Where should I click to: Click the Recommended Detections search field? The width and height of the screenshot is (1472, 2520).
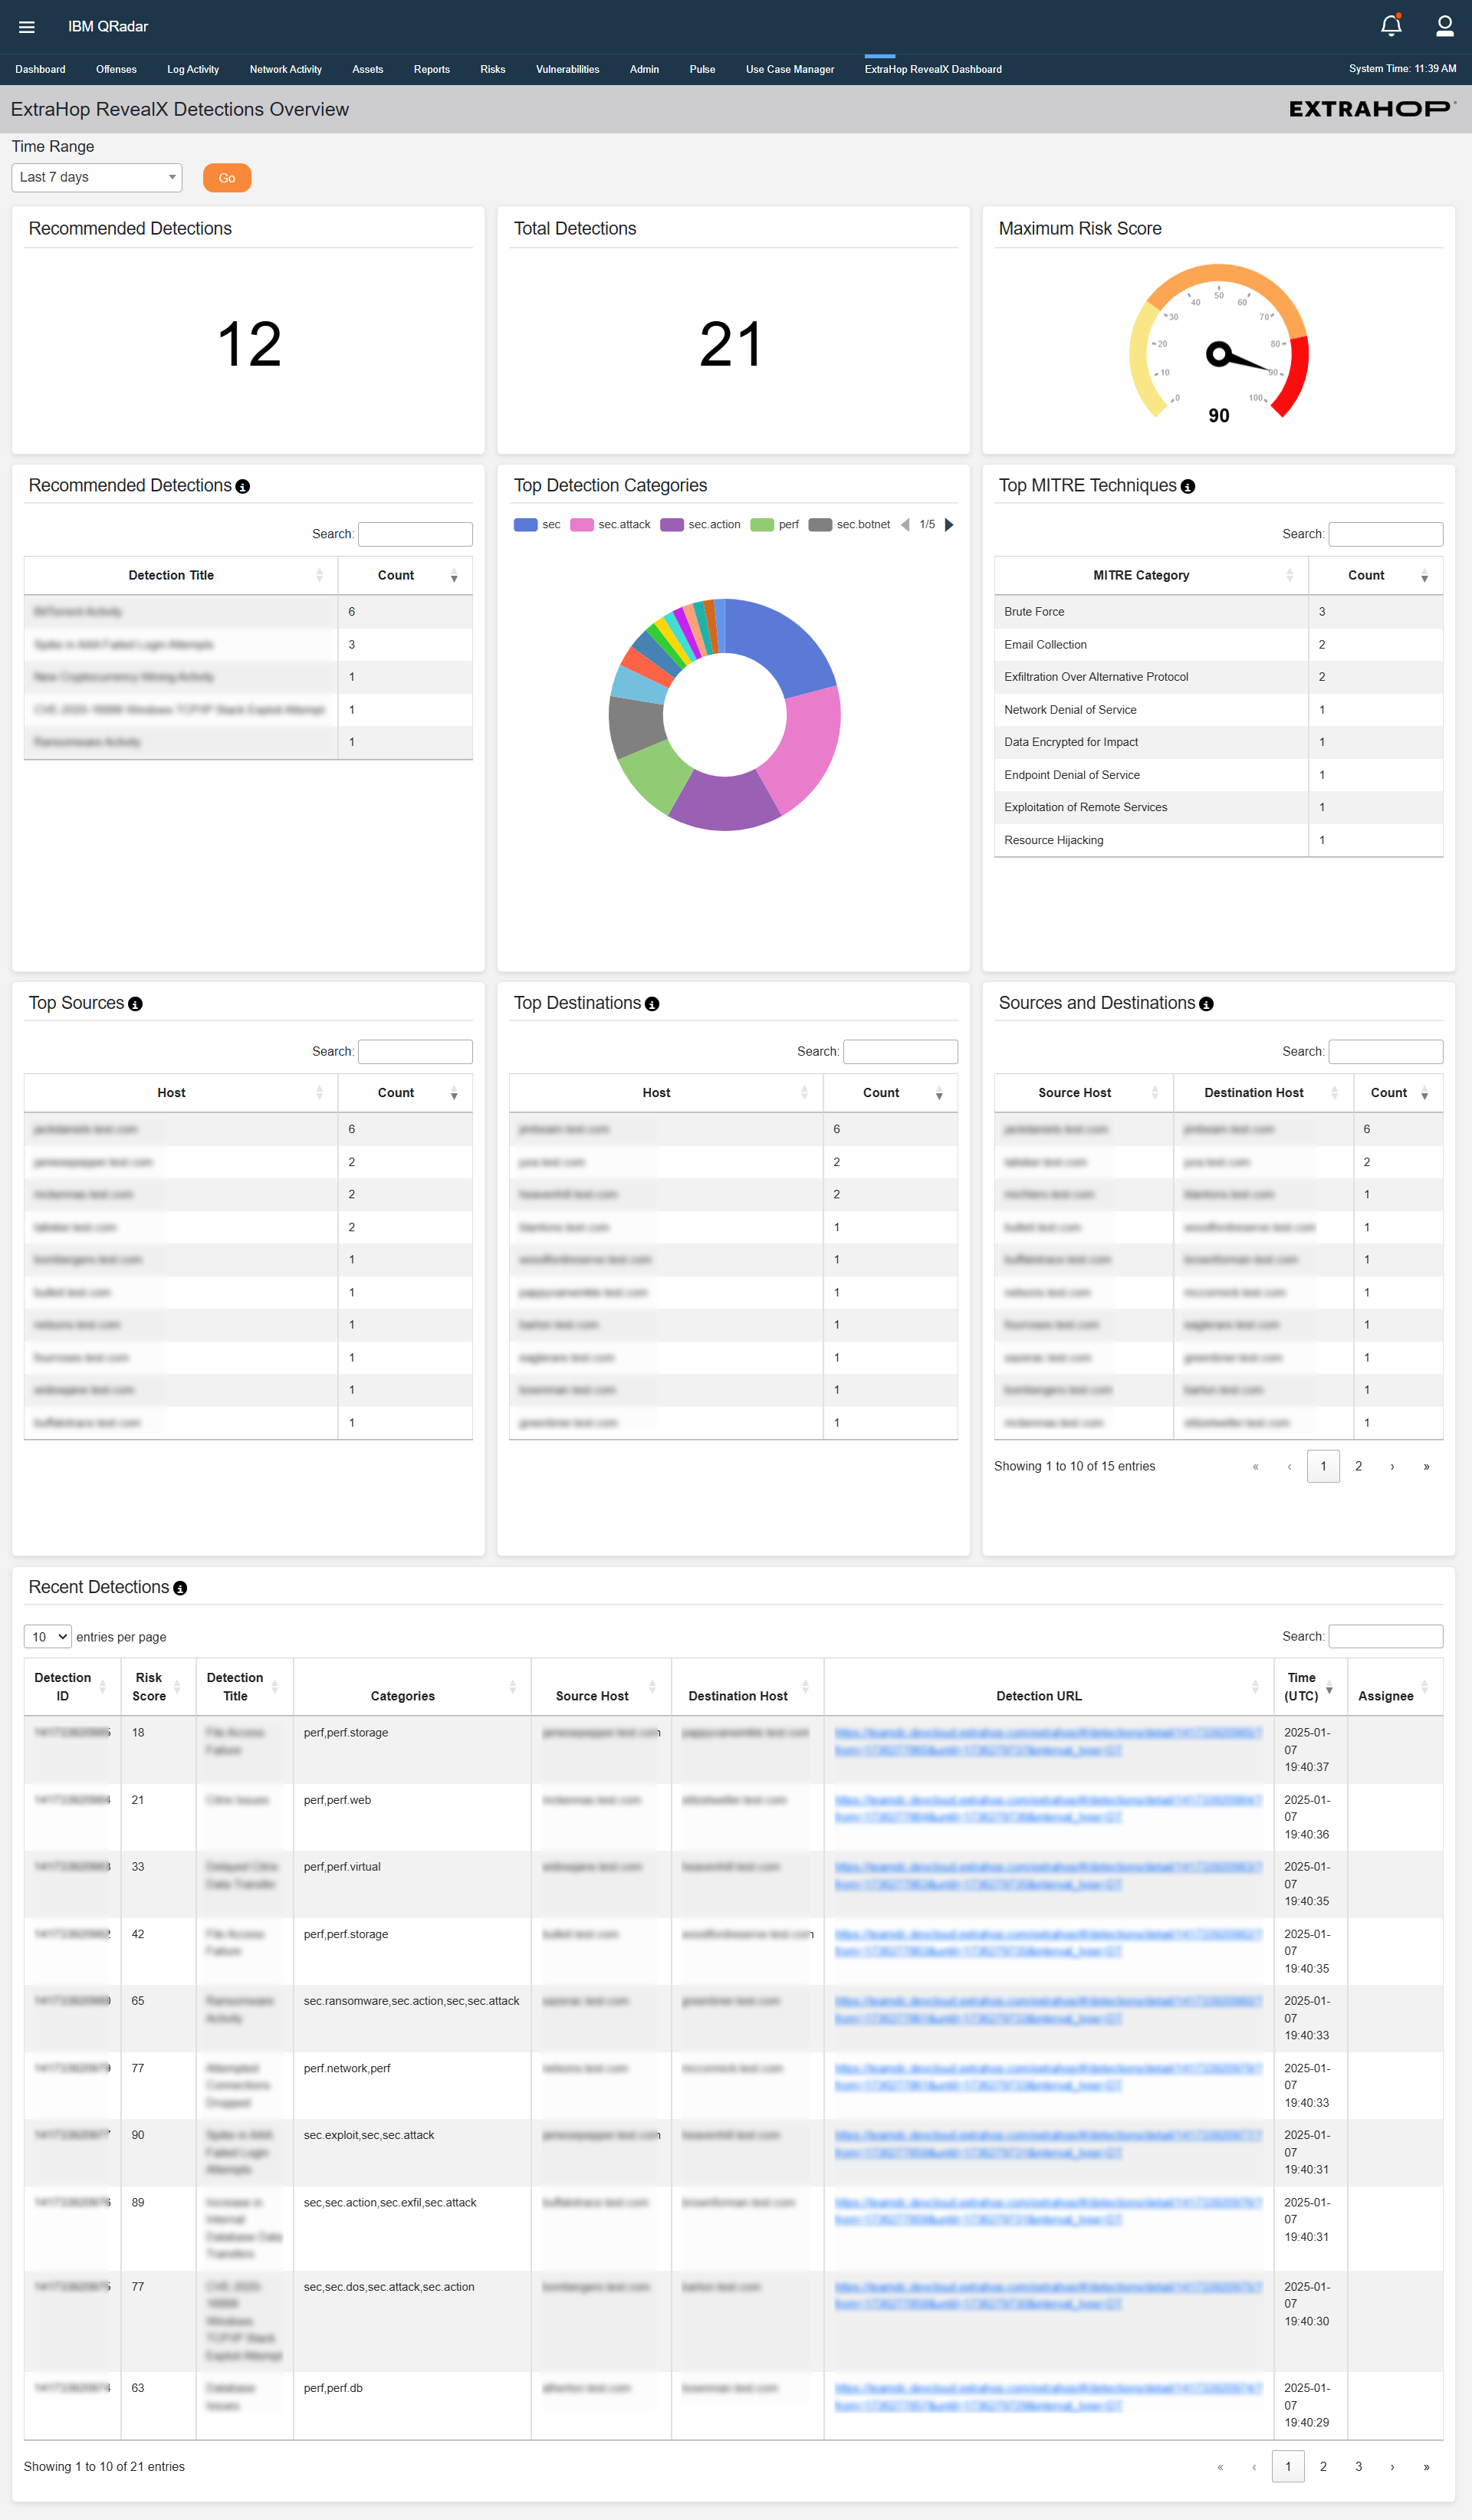click(415, 534)
